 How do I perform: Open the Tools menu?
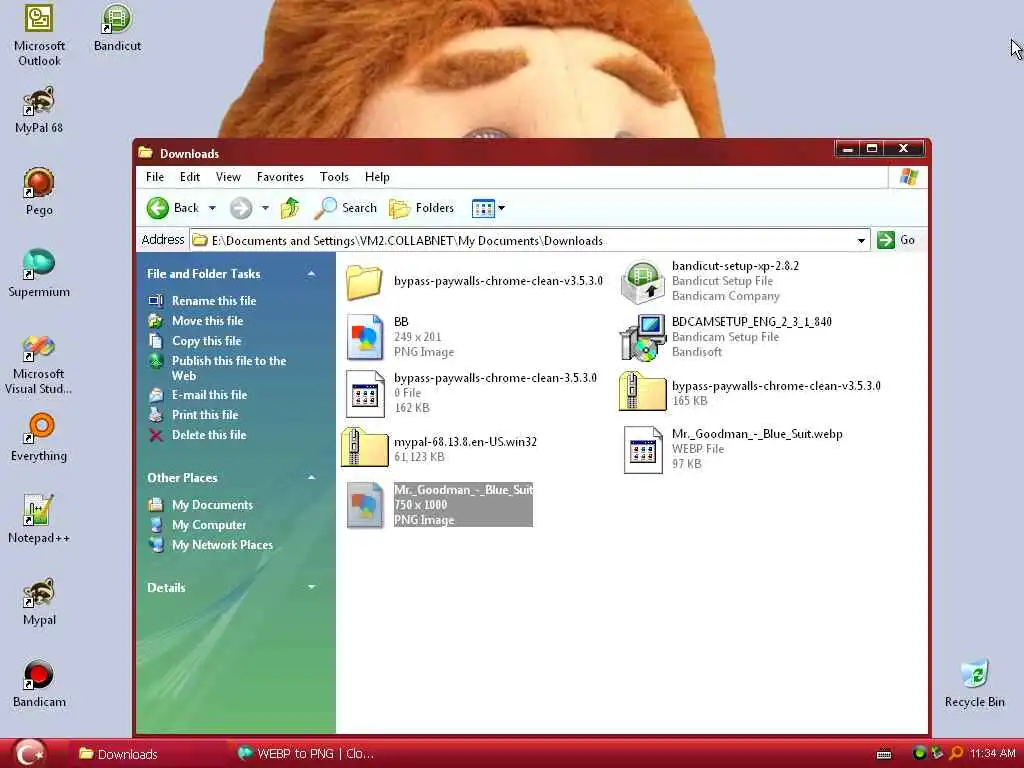(x=334, y=177)
